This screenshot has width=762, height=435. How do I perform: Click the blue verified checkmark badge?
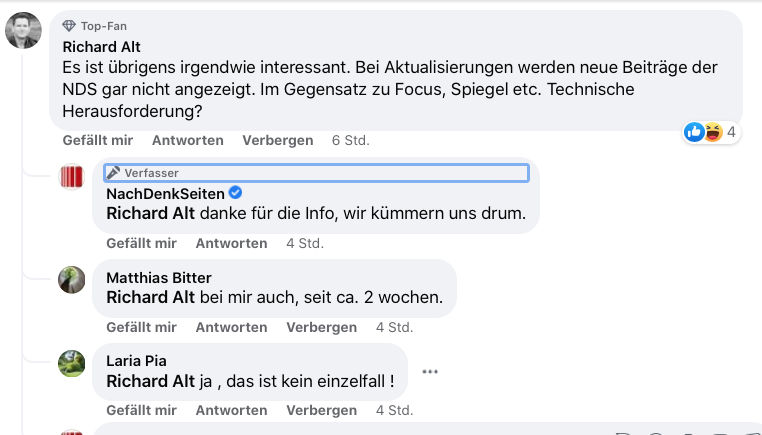[x=235, y=193]
